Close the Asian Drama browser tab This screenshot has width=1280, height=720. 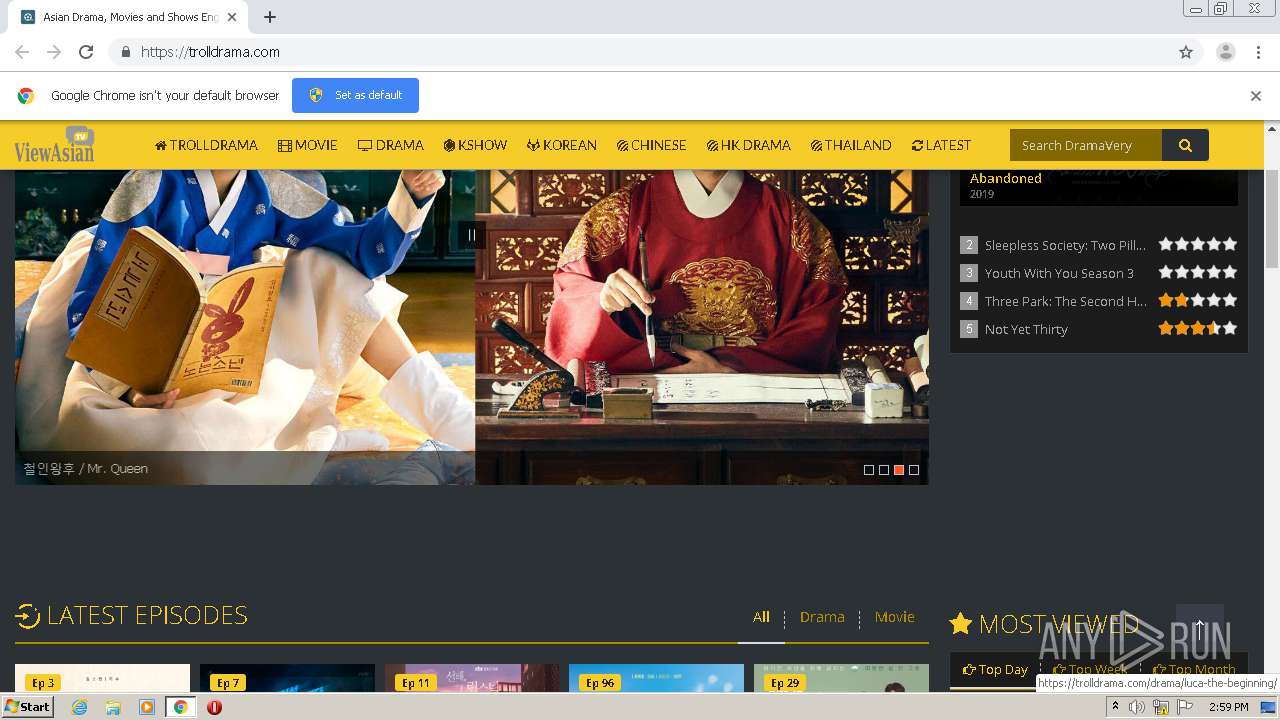(232, 17)
